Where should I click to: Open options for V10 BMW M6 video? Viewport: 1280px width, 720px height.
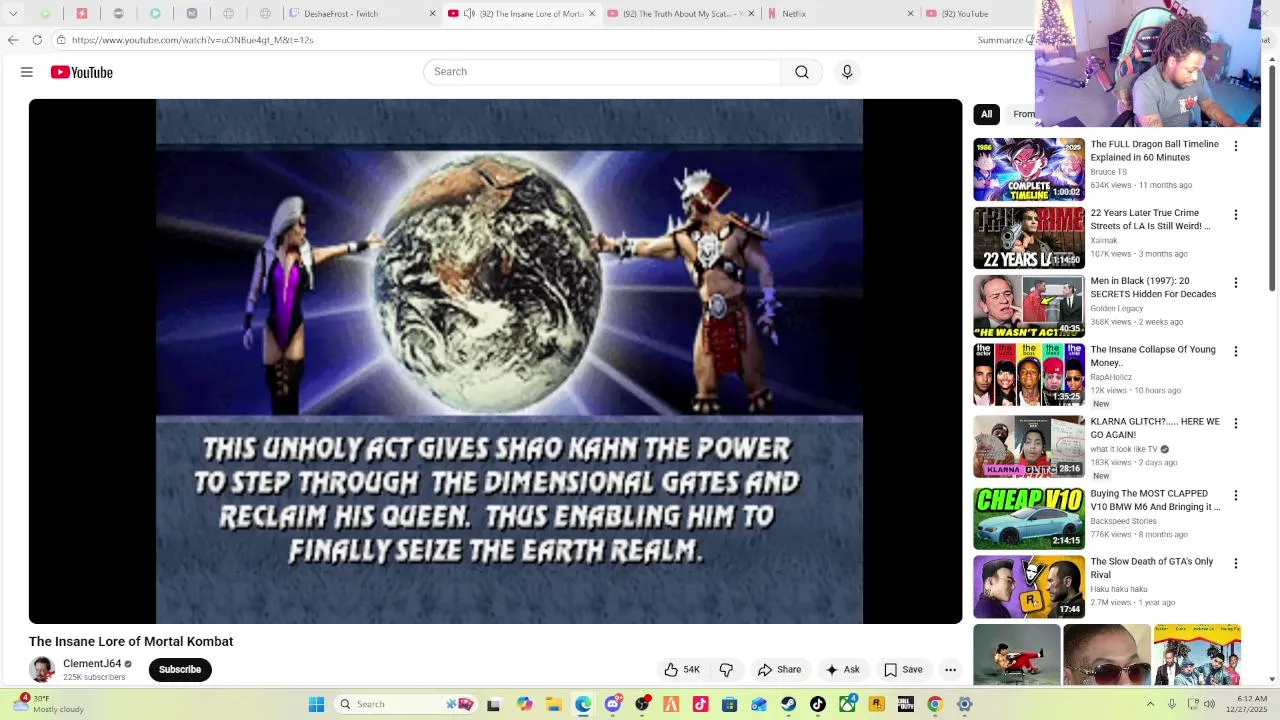click(x=1236, y=495)
